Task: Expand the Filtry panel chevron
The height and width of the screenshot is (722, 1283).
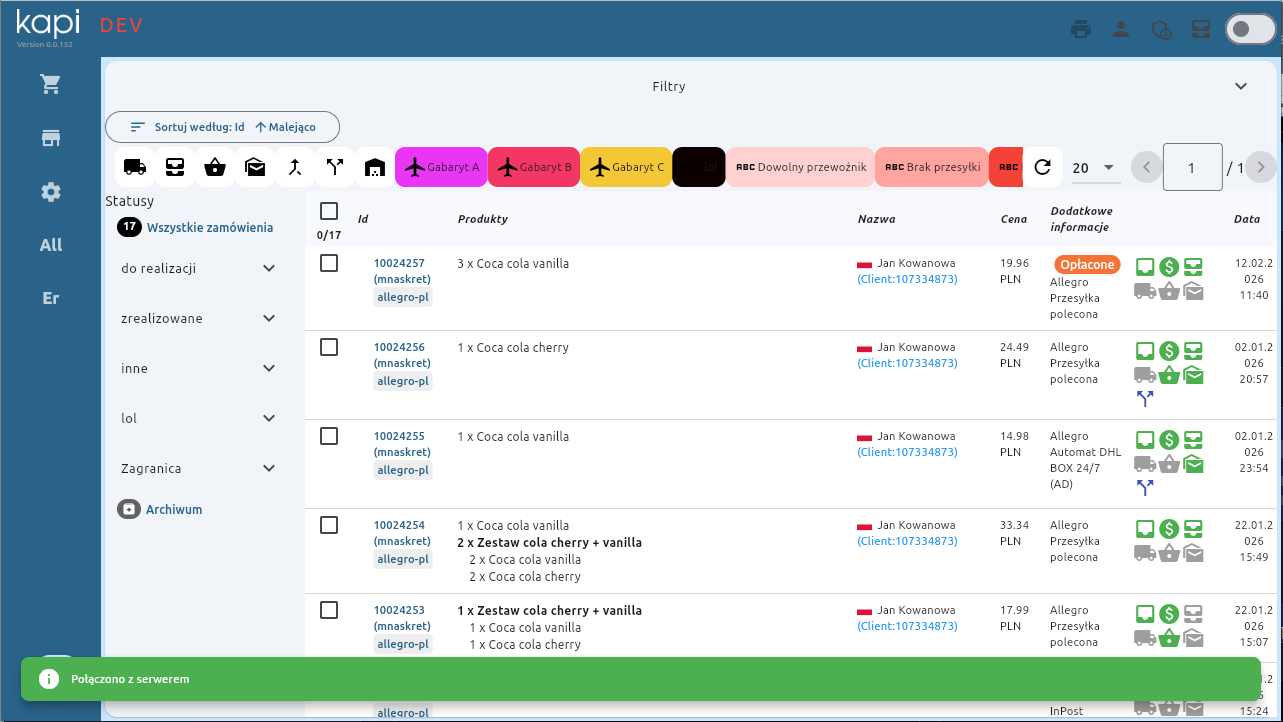Action: tap(1241, 86)
